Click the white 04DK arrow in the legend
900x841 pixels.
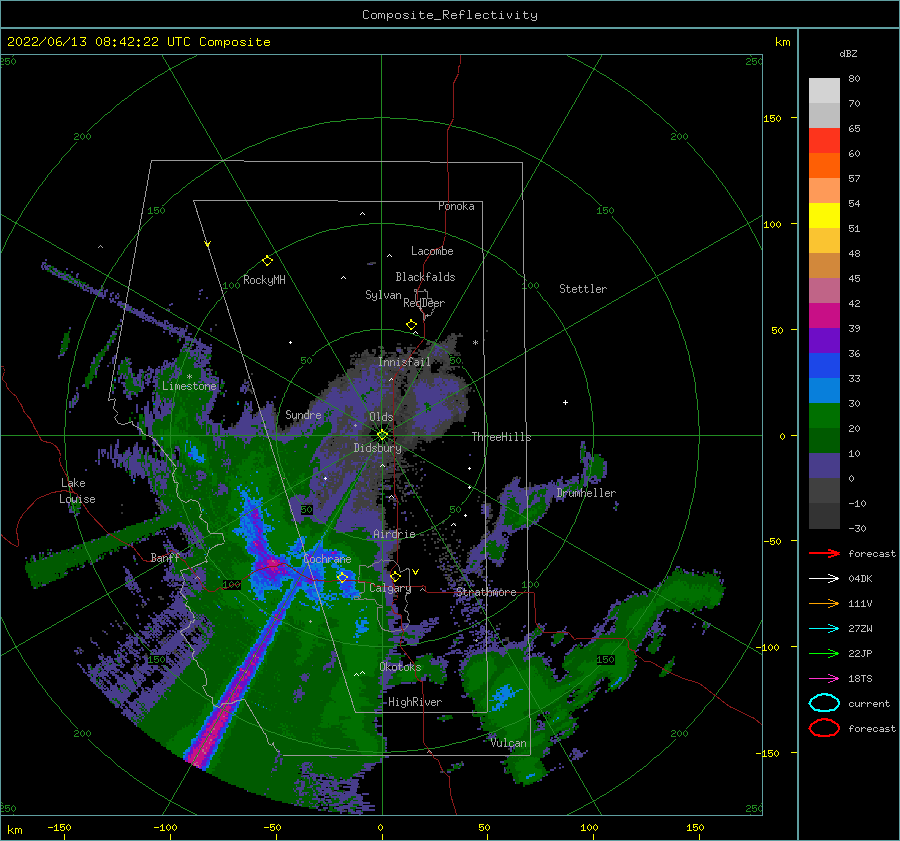tap(824, 578)
